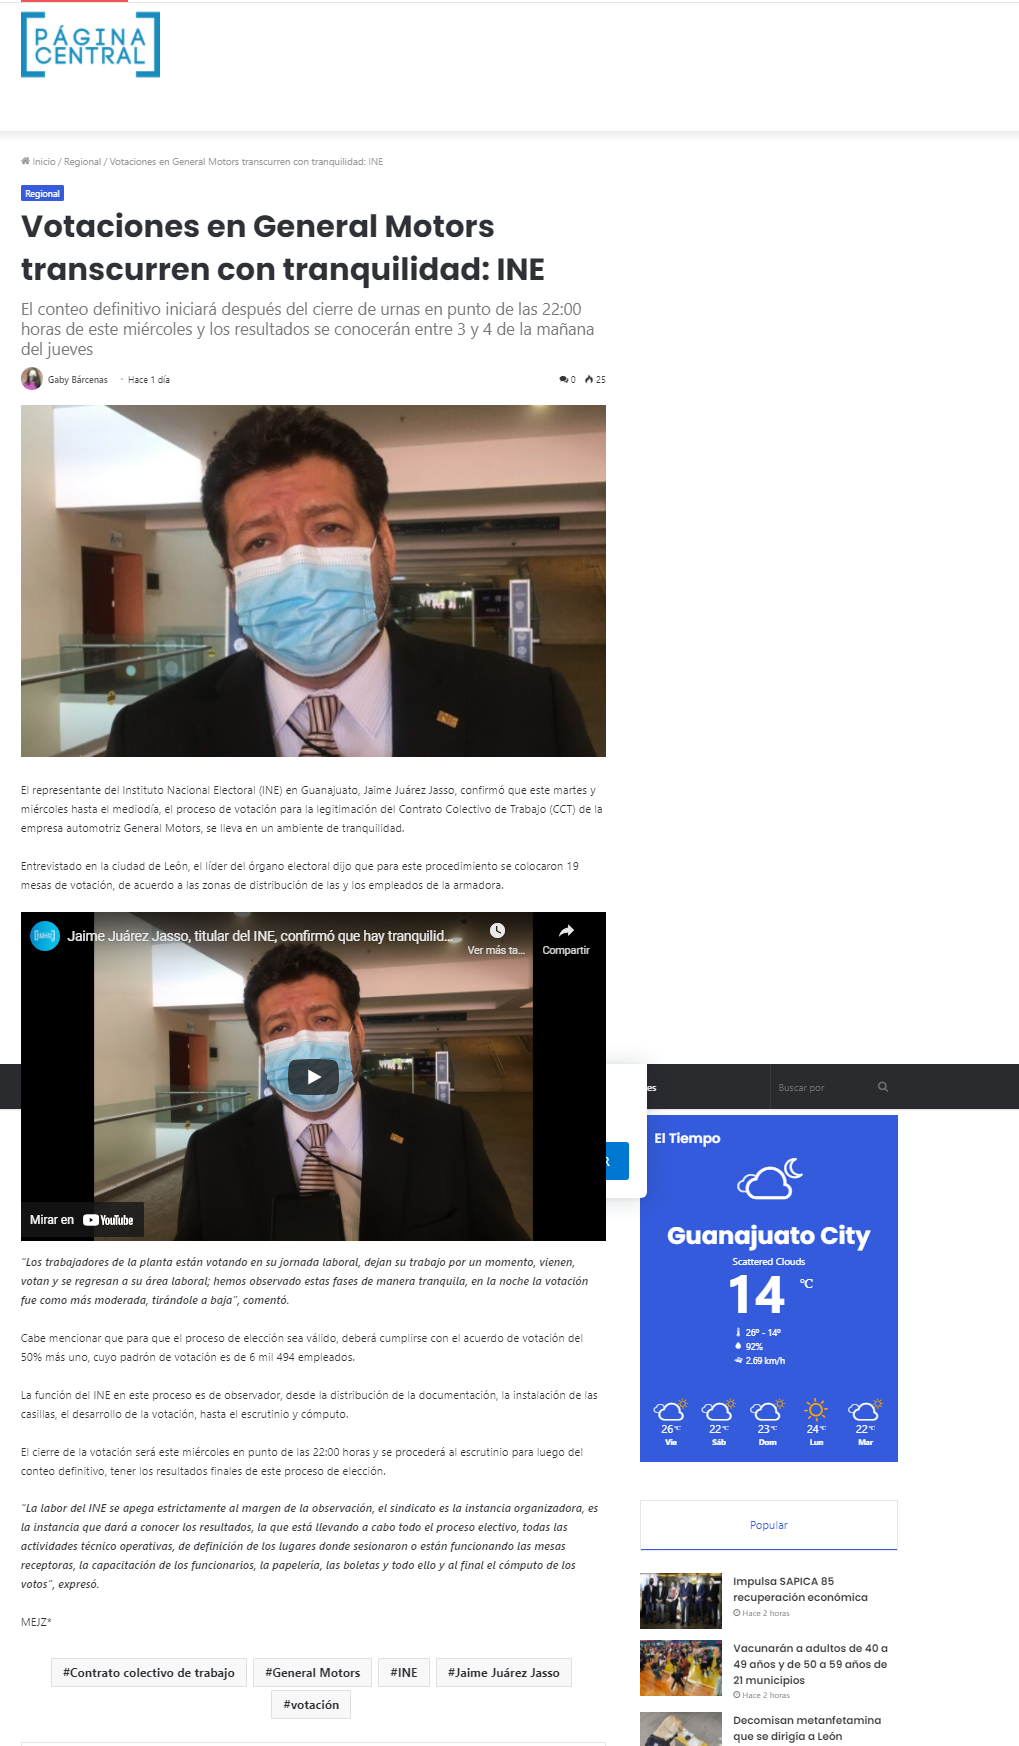Open tag #votación

(311, 1705)
